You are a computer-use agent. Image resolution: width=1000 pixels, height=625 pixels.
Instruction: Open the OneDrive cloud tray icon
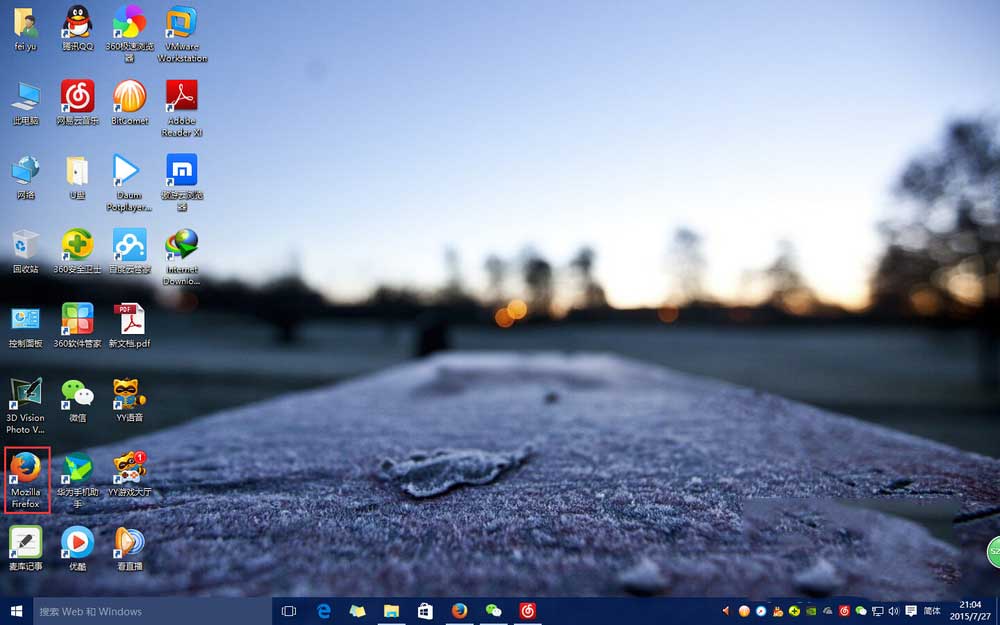[x=827, y=611]
